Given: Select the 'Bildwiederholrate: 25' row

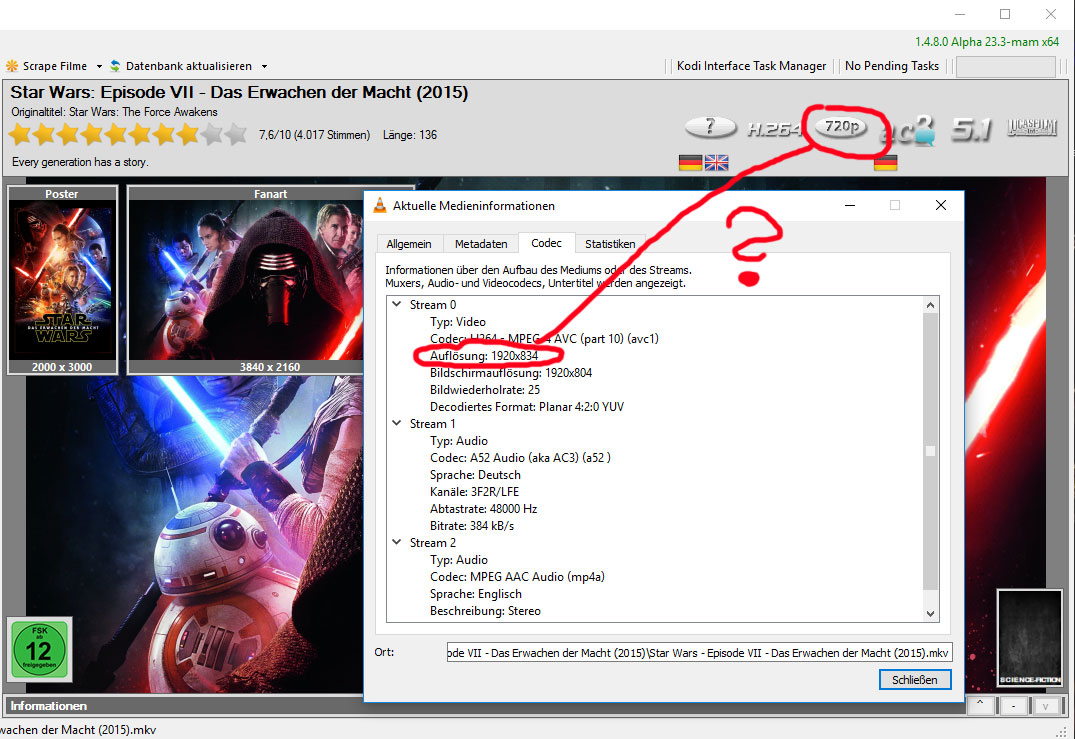Looking at the screenshot, I should (x=485, y=389).
